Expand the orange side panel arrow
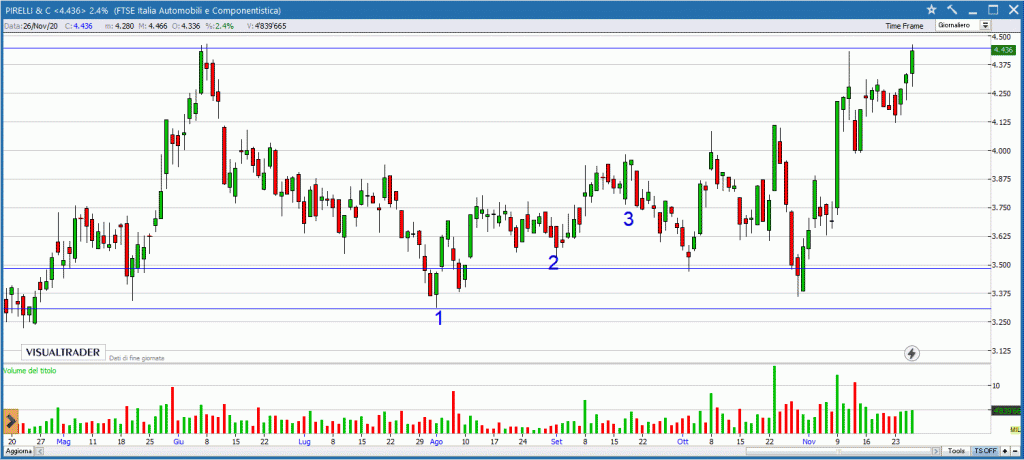 pos(11,420)
